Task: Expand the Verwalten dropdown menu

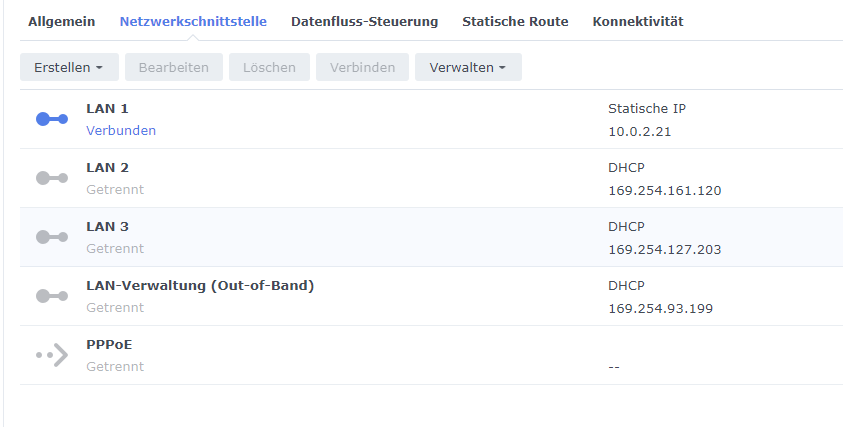Action: click(x=467, y=67)
